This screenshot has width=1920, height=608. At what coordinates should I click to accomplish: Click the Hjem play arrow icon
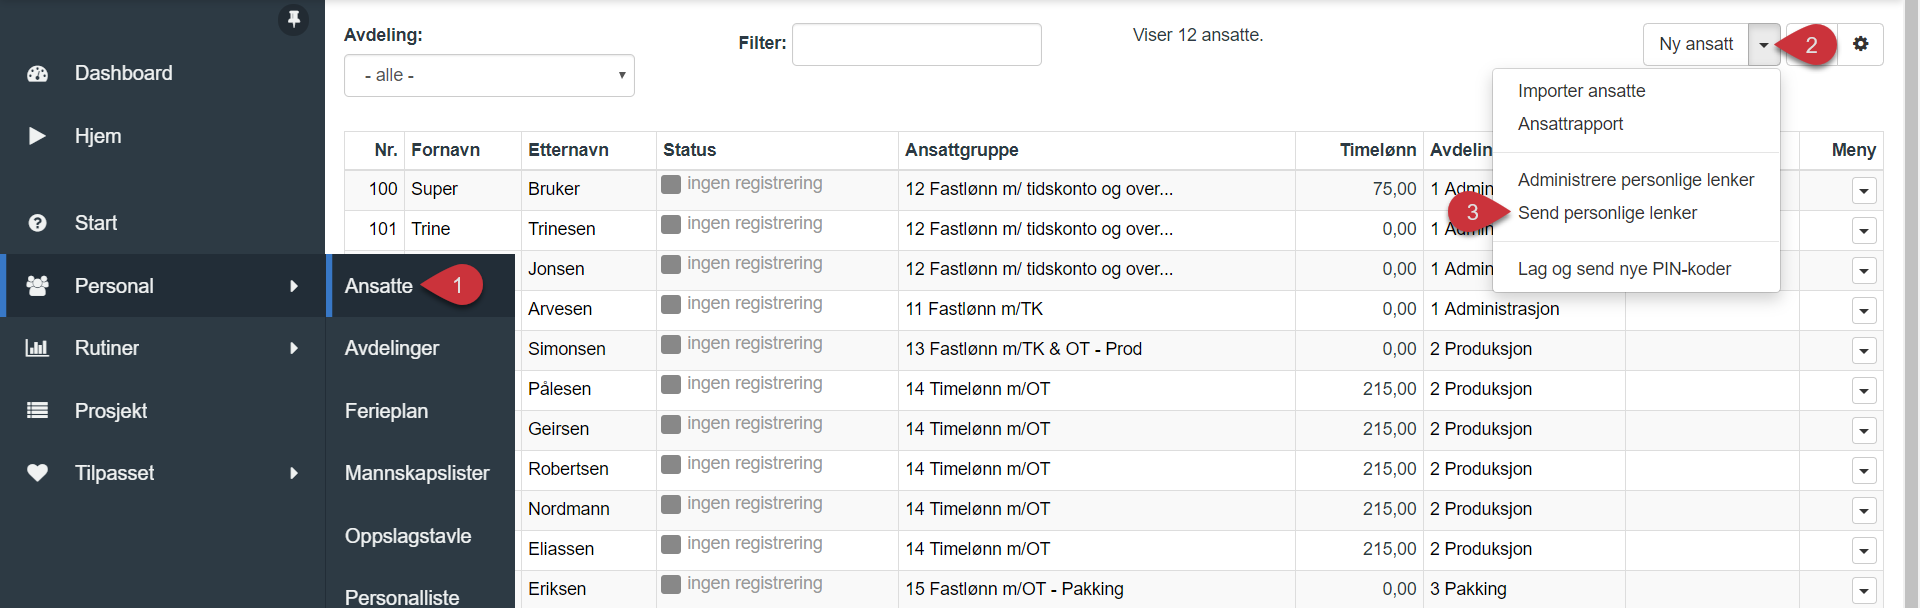coord(37,136)
